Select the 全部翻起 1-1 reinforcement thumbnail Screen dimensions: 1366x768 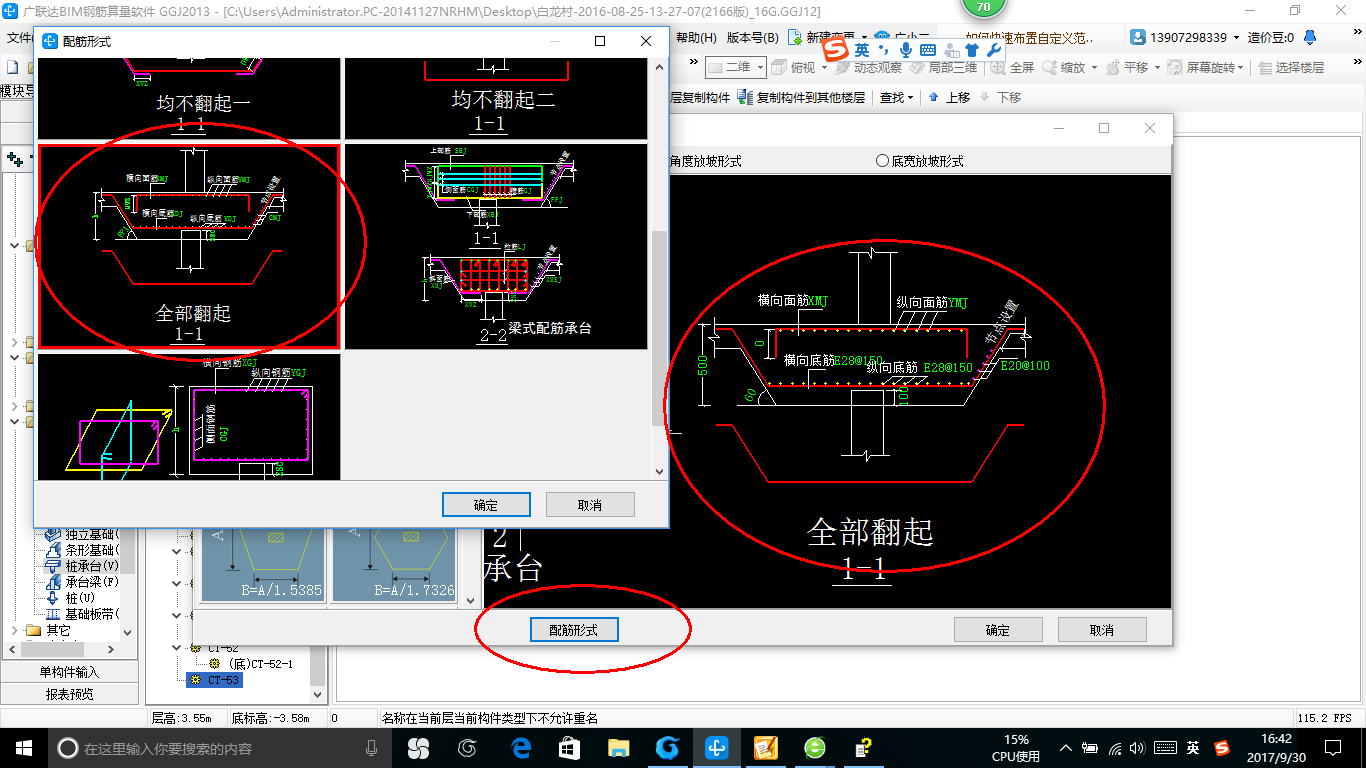(189, 246)
